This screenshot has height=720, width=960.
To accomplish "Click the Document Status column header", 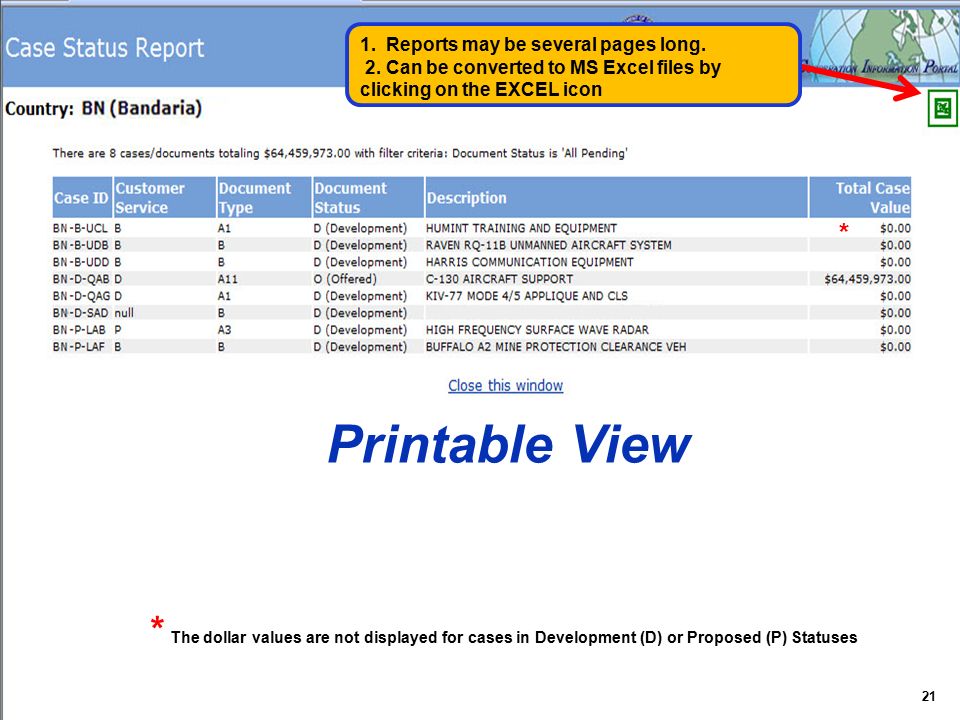I will [x=368, y=198].
